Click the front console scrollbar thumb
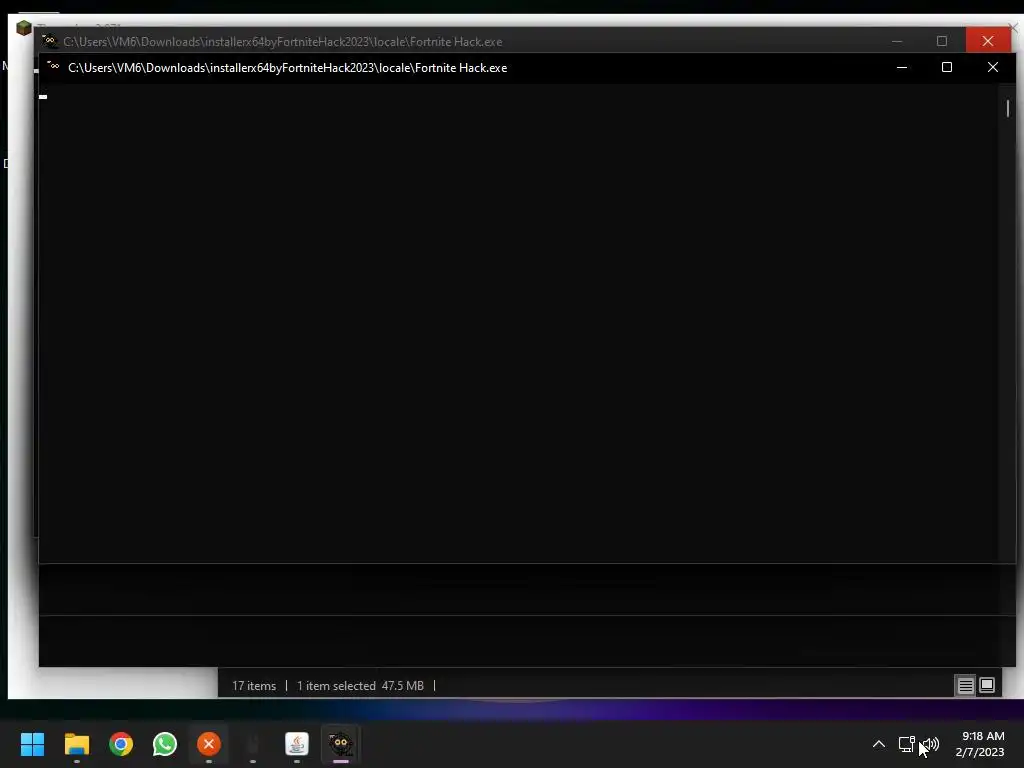Viewport: 1024px width, 768px height. coord(1008,108)
